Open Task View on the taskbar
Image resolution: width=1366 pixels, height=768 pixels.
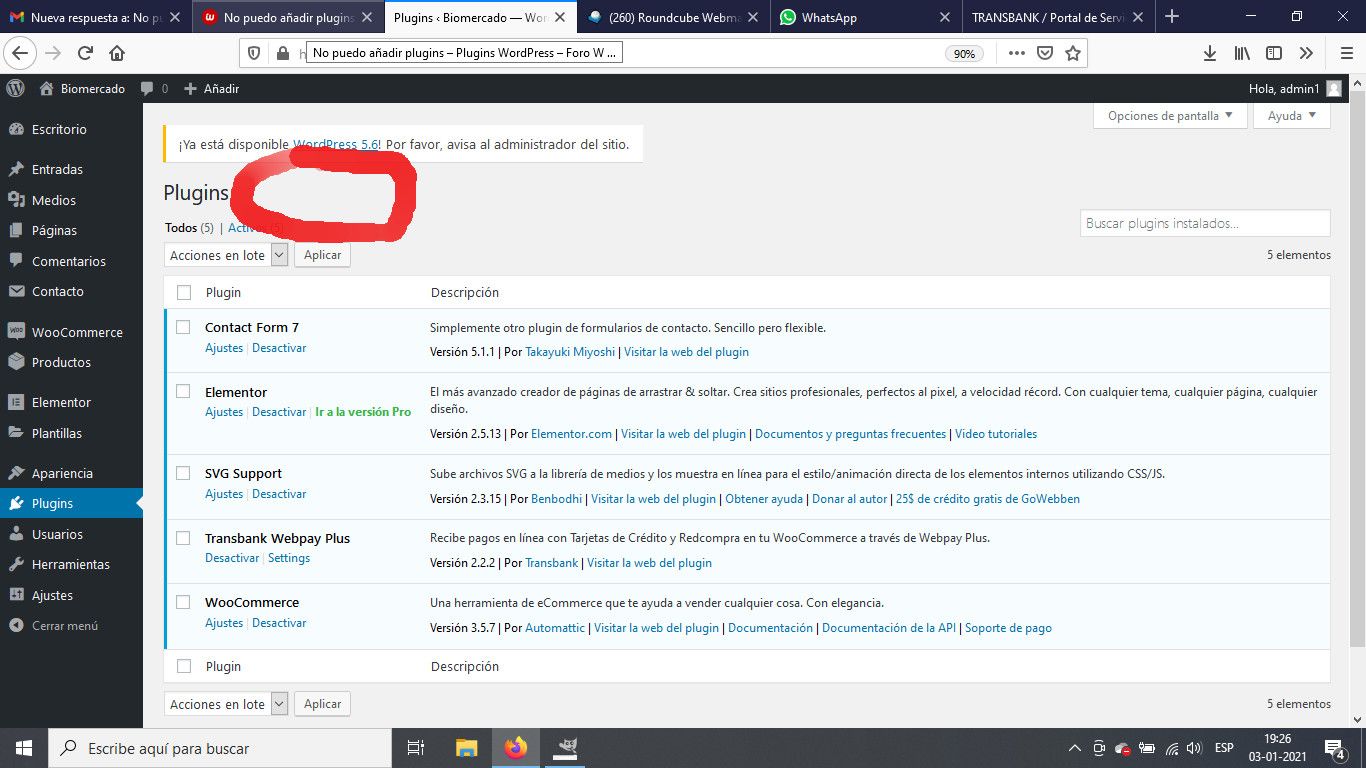(x=416, y=748)
